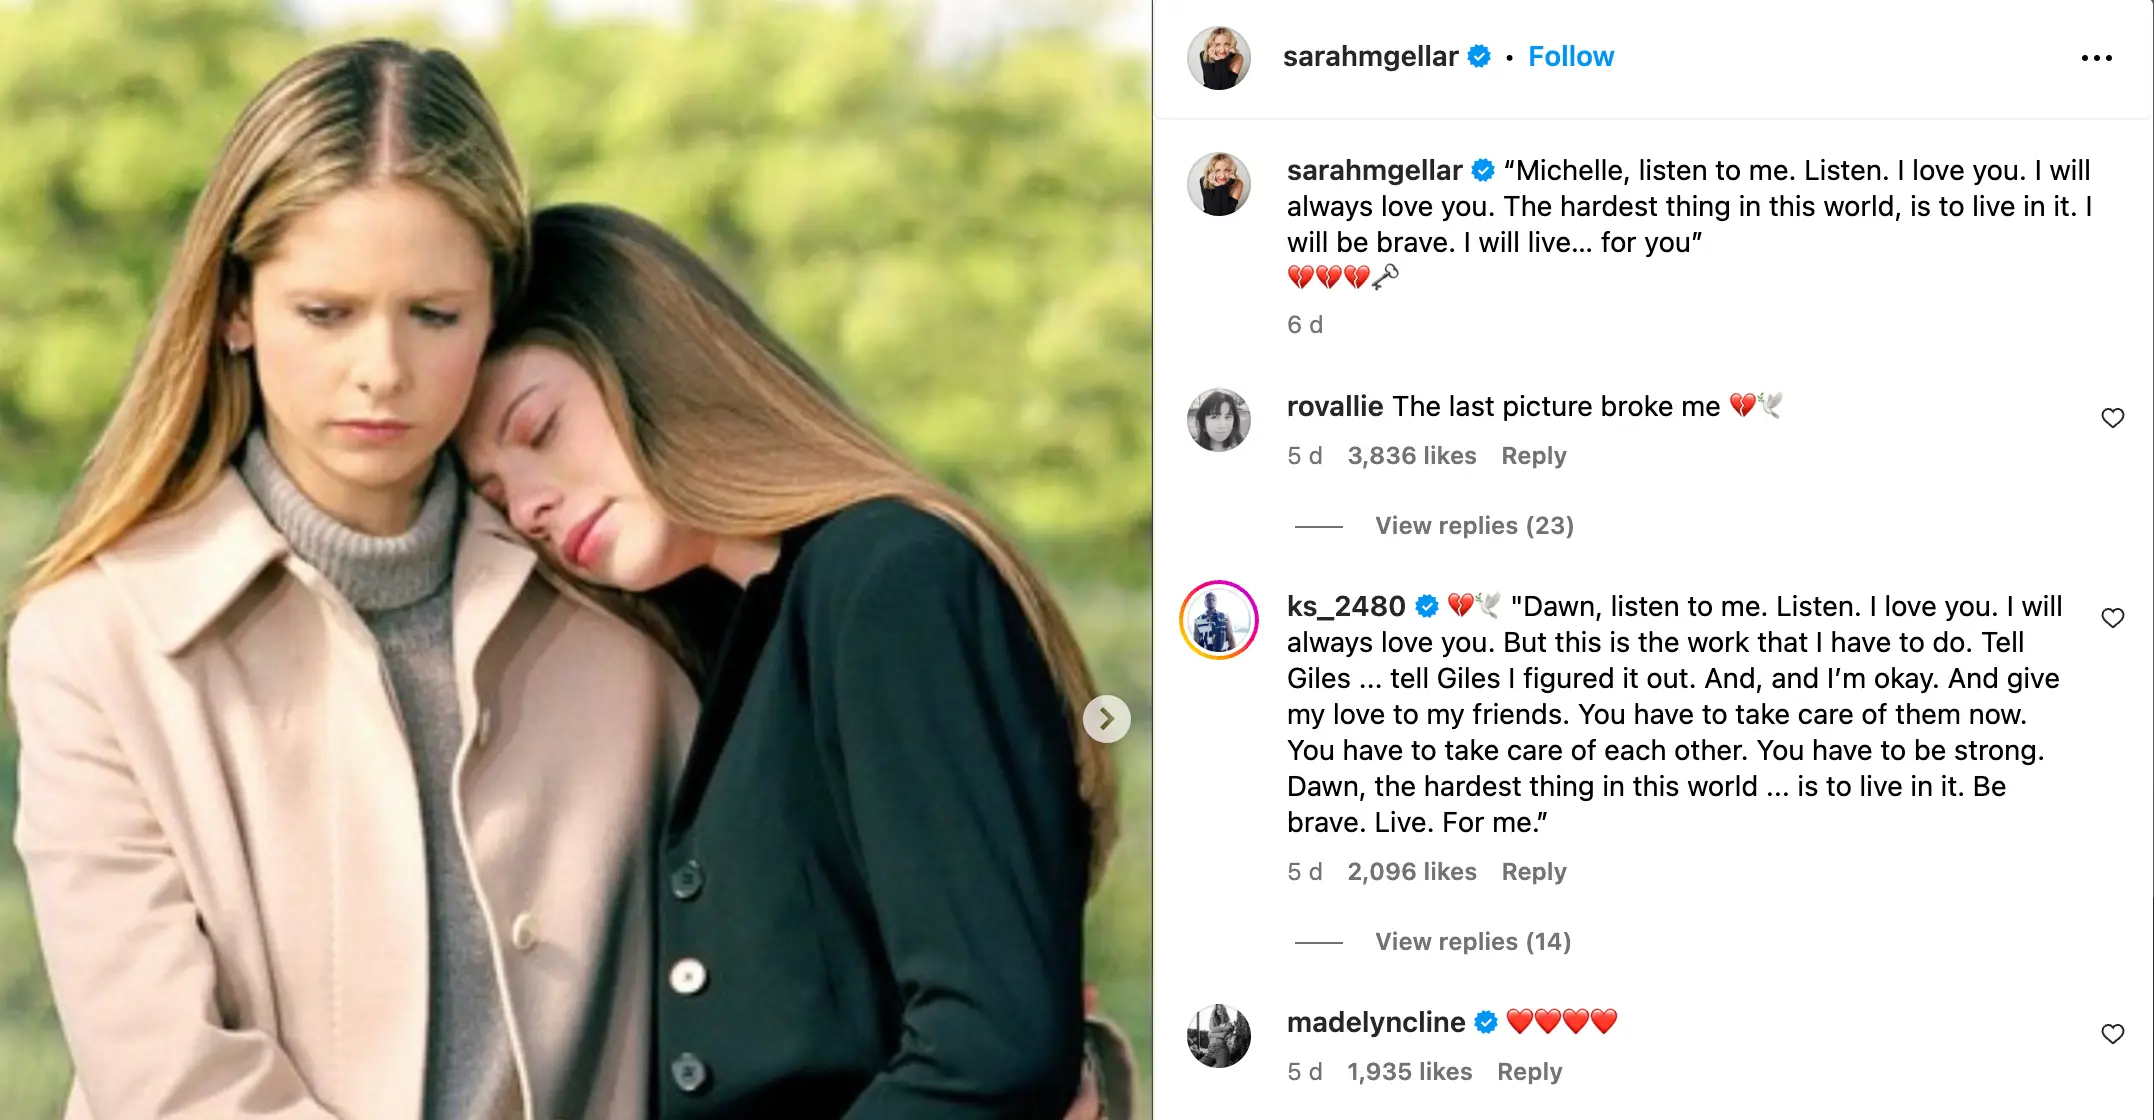This screenshot has height=1120, width=2154.
Task: Reply to rovallie's comment
Action: click(1533, 456)
